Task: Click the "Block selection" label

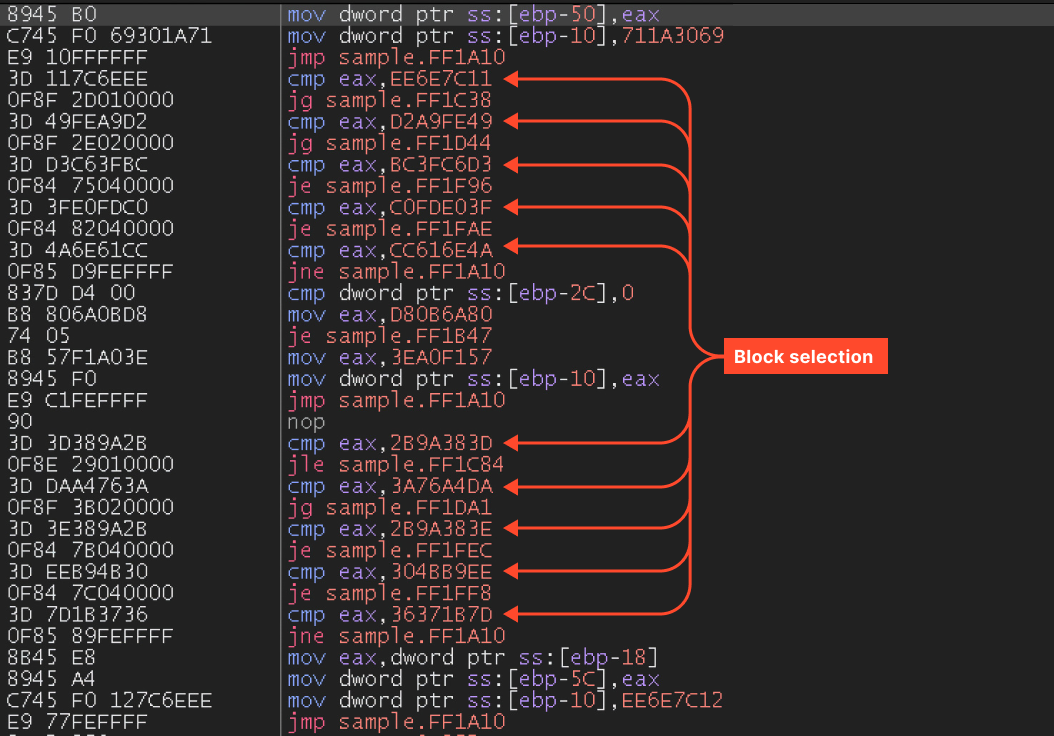Action: 804,355
